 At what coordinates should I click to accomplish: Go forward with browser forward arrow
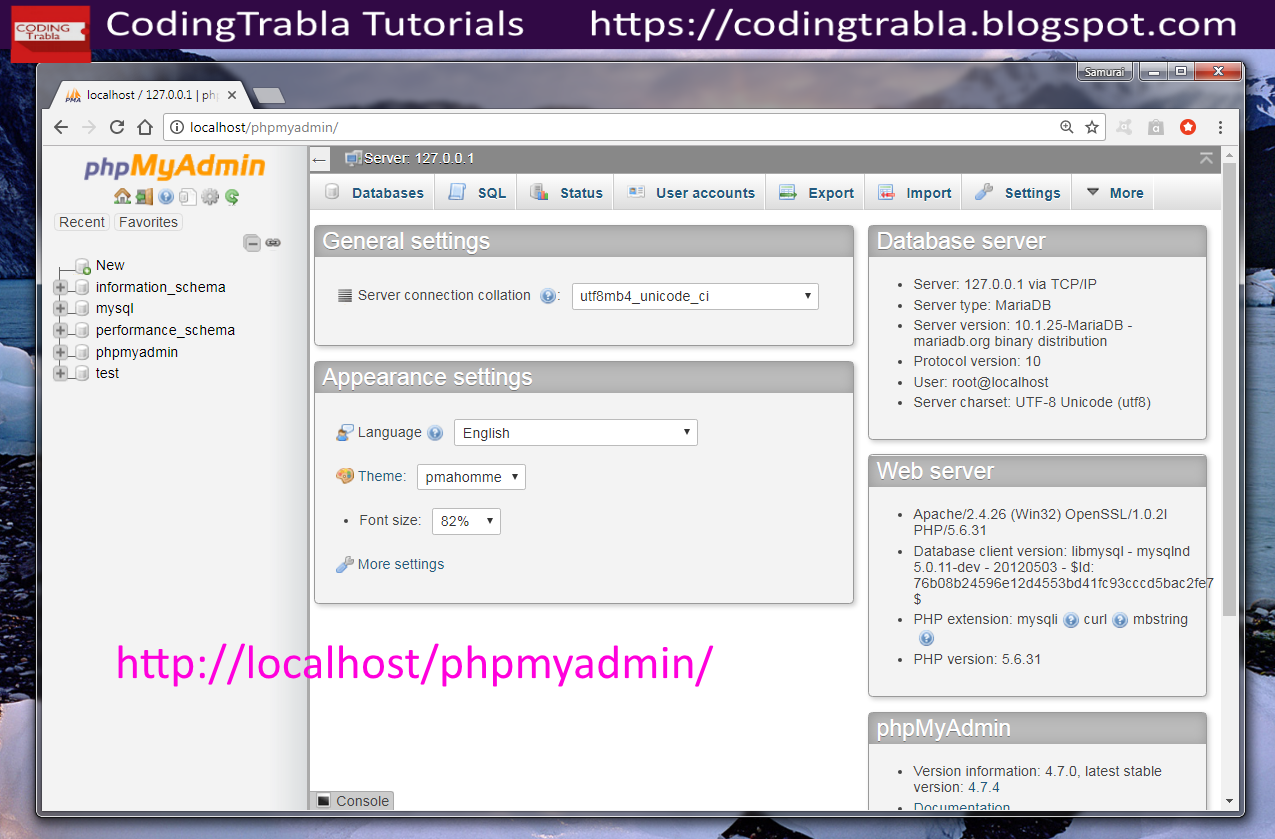[x=89, y=127]
